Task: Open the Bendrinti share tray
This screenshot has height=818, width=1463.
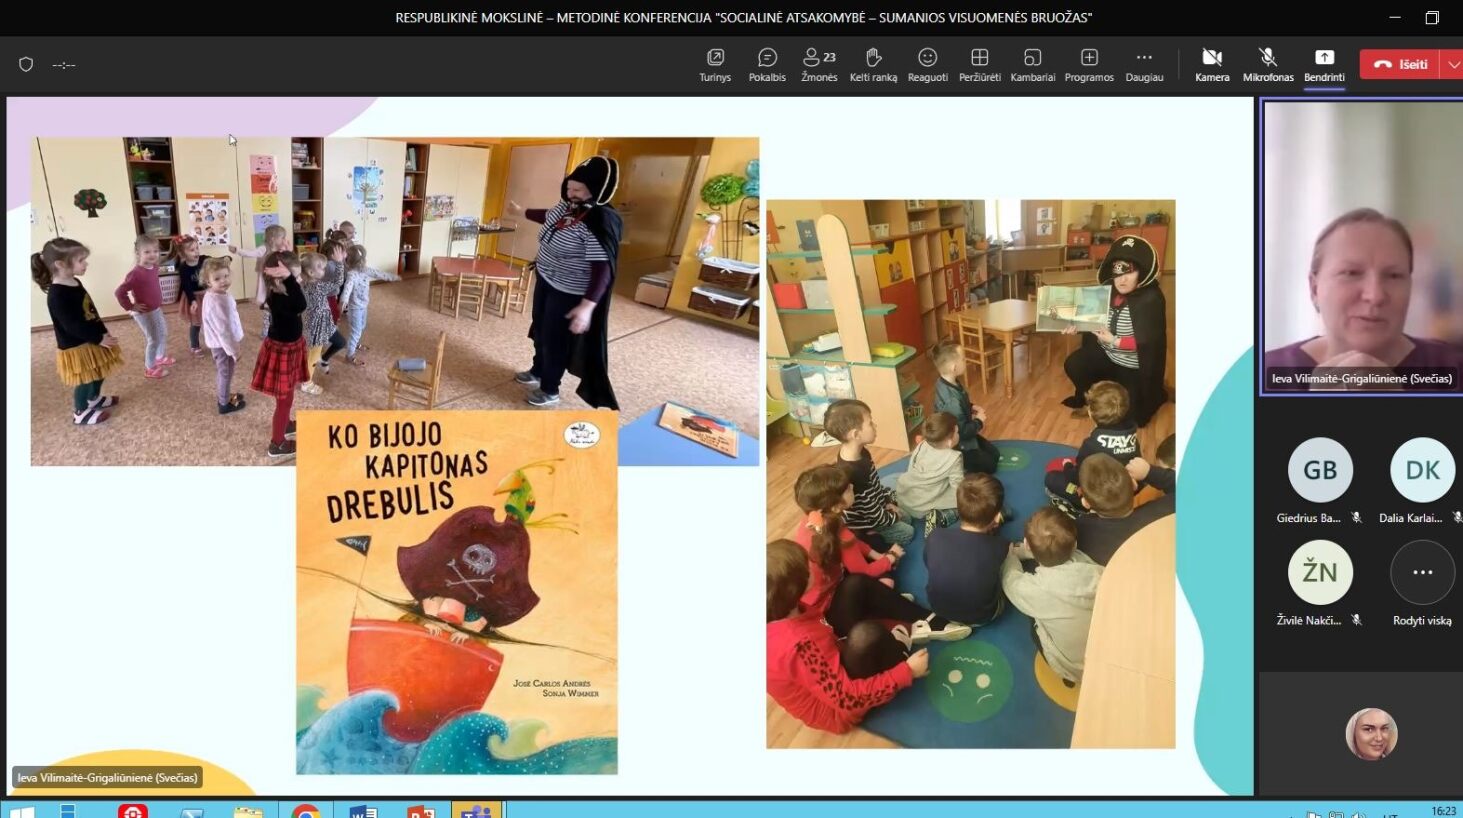Action: pyautogui.click(x=1324, y=65)
